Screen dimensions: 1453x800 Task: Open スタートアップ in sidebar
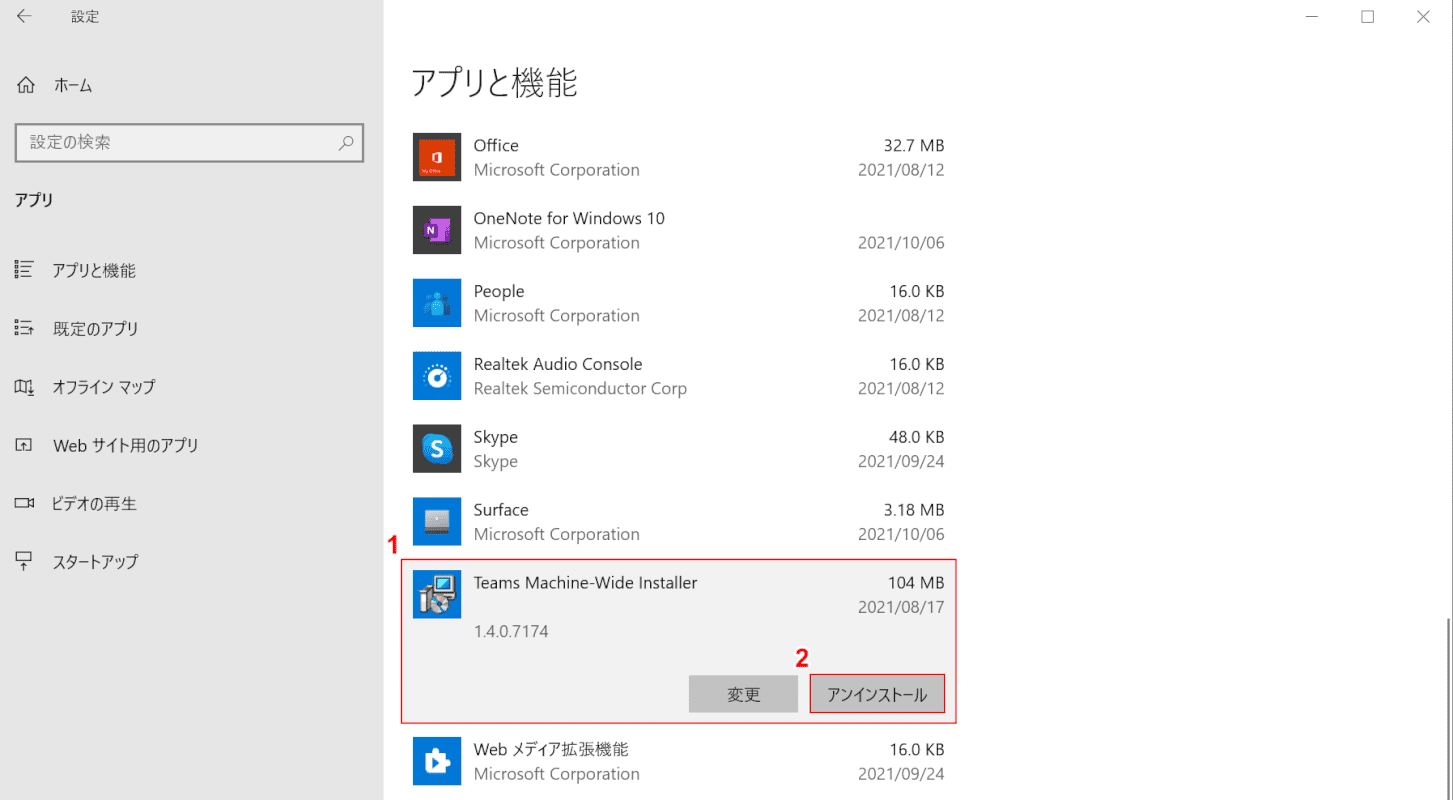pos(95,562)
